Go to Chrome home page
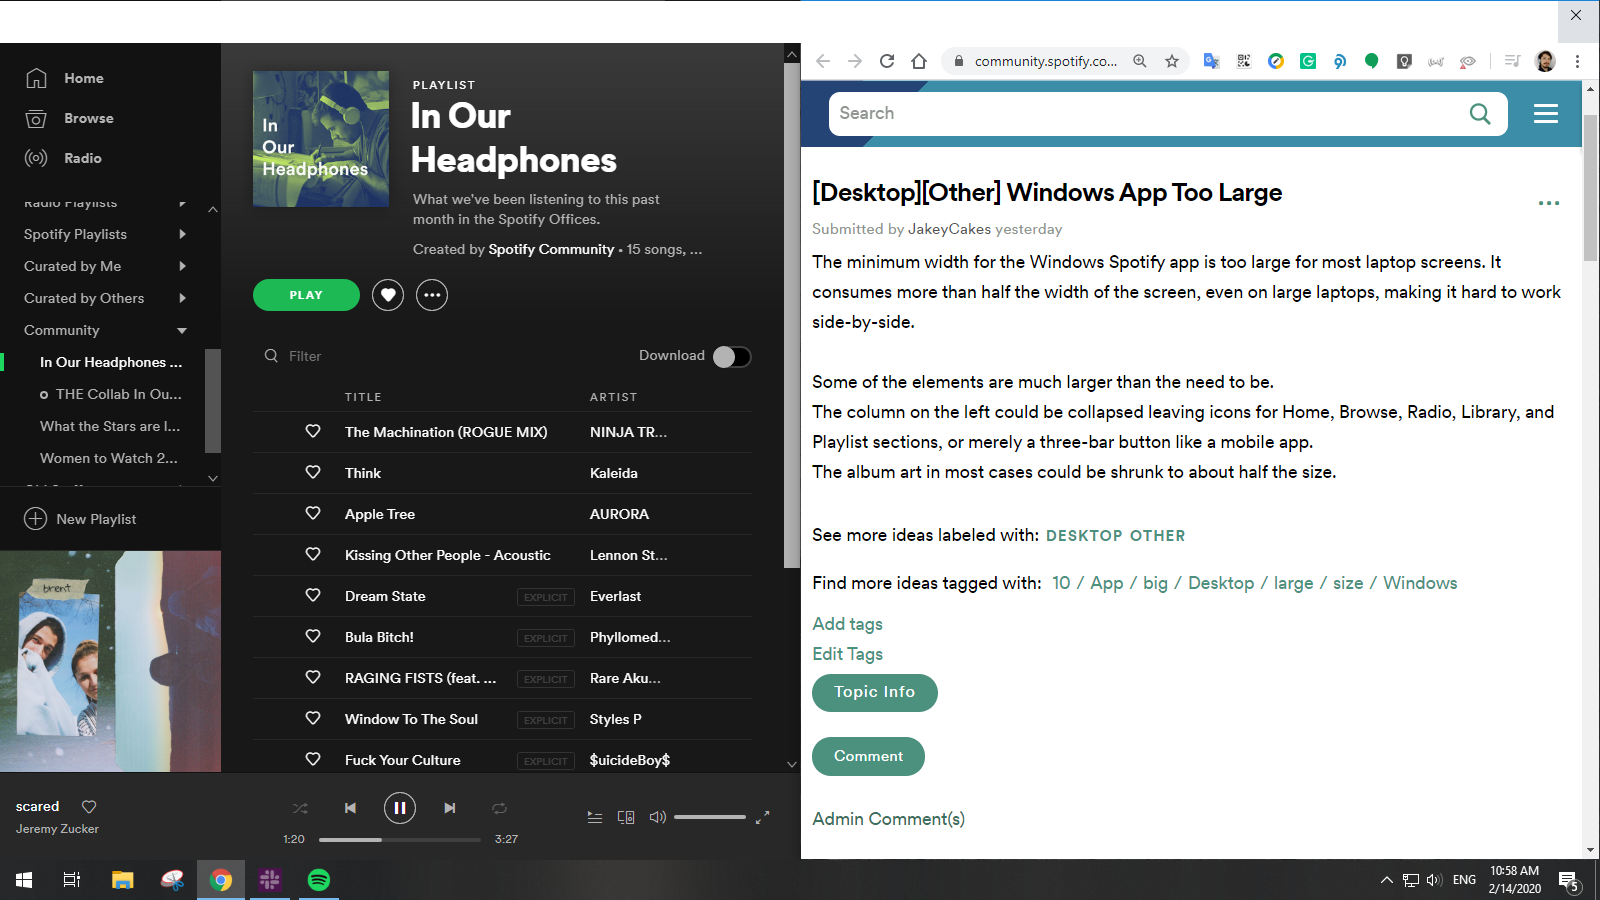The width and height of the screenshot is (1600, 900). pyautogui.click(x=919, y=61)
